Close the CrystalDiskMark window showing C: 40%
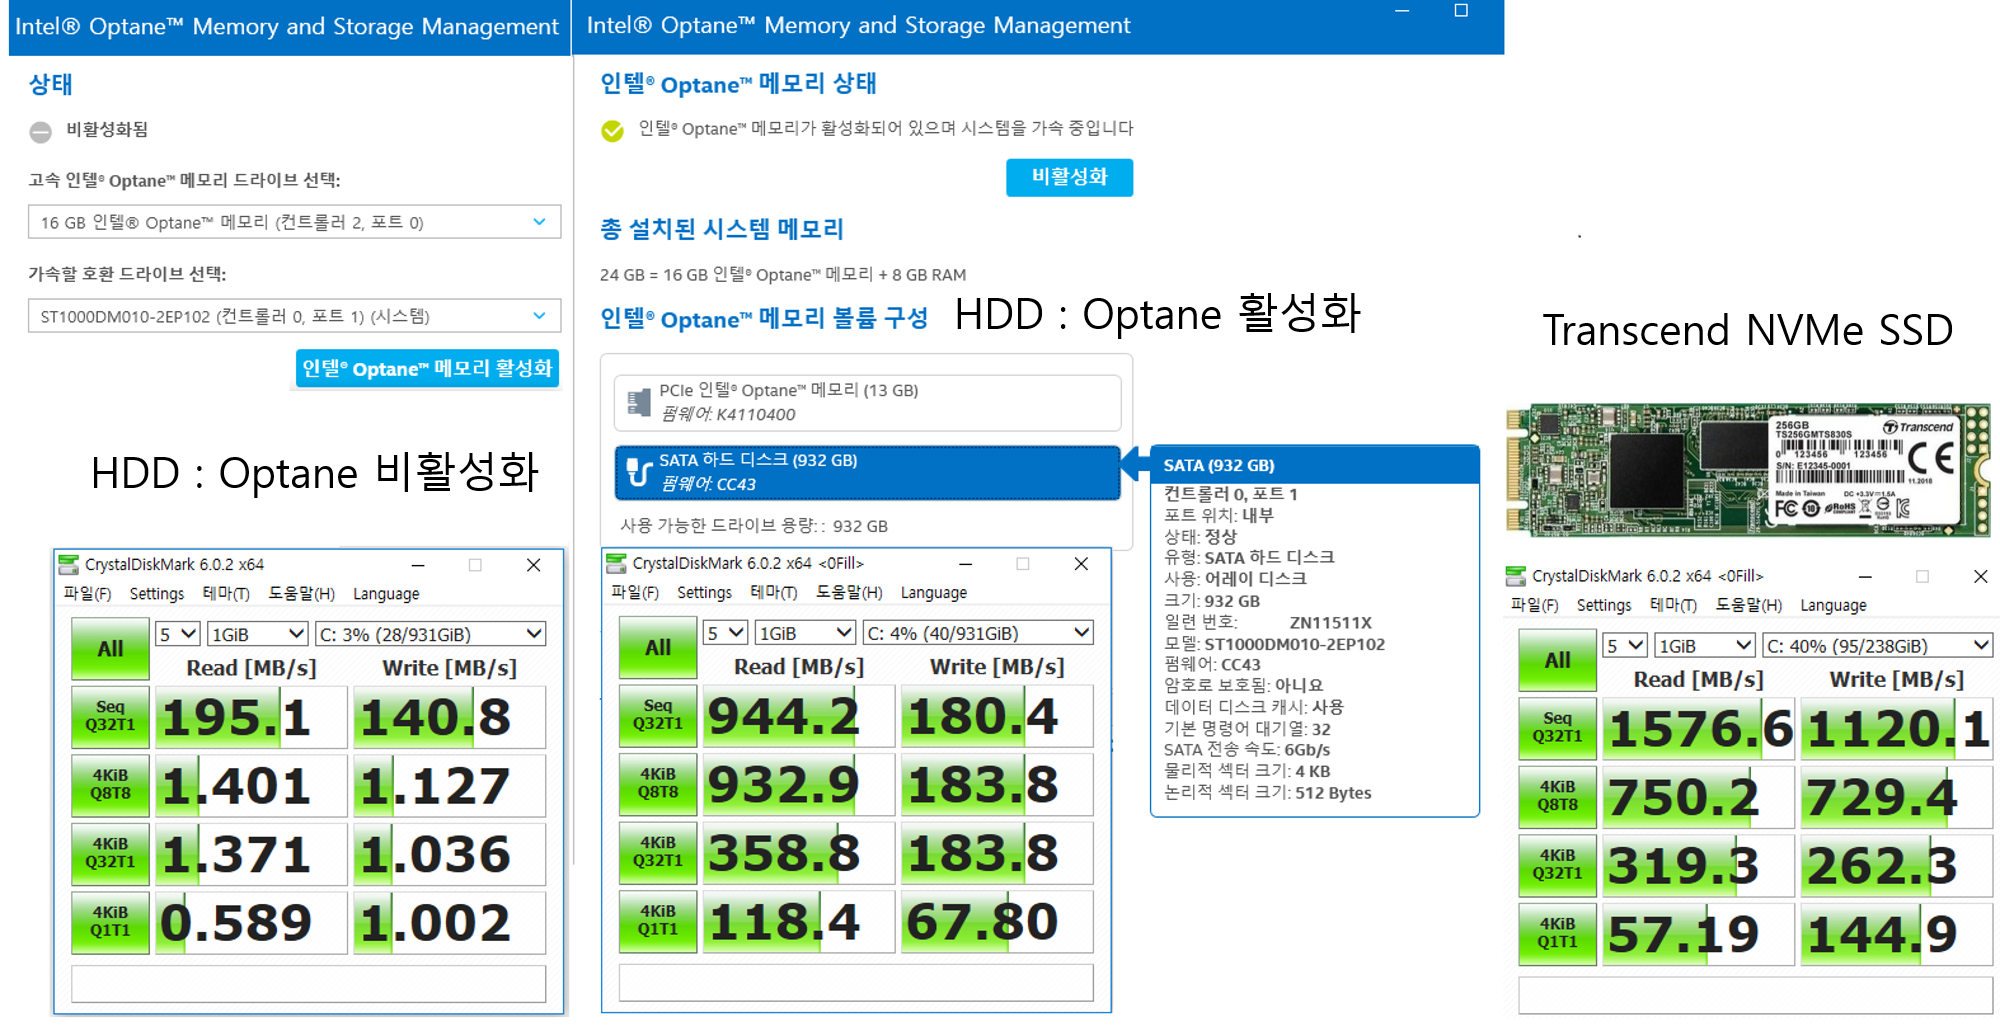2000x1031 pixels. tap(1980, 576)
